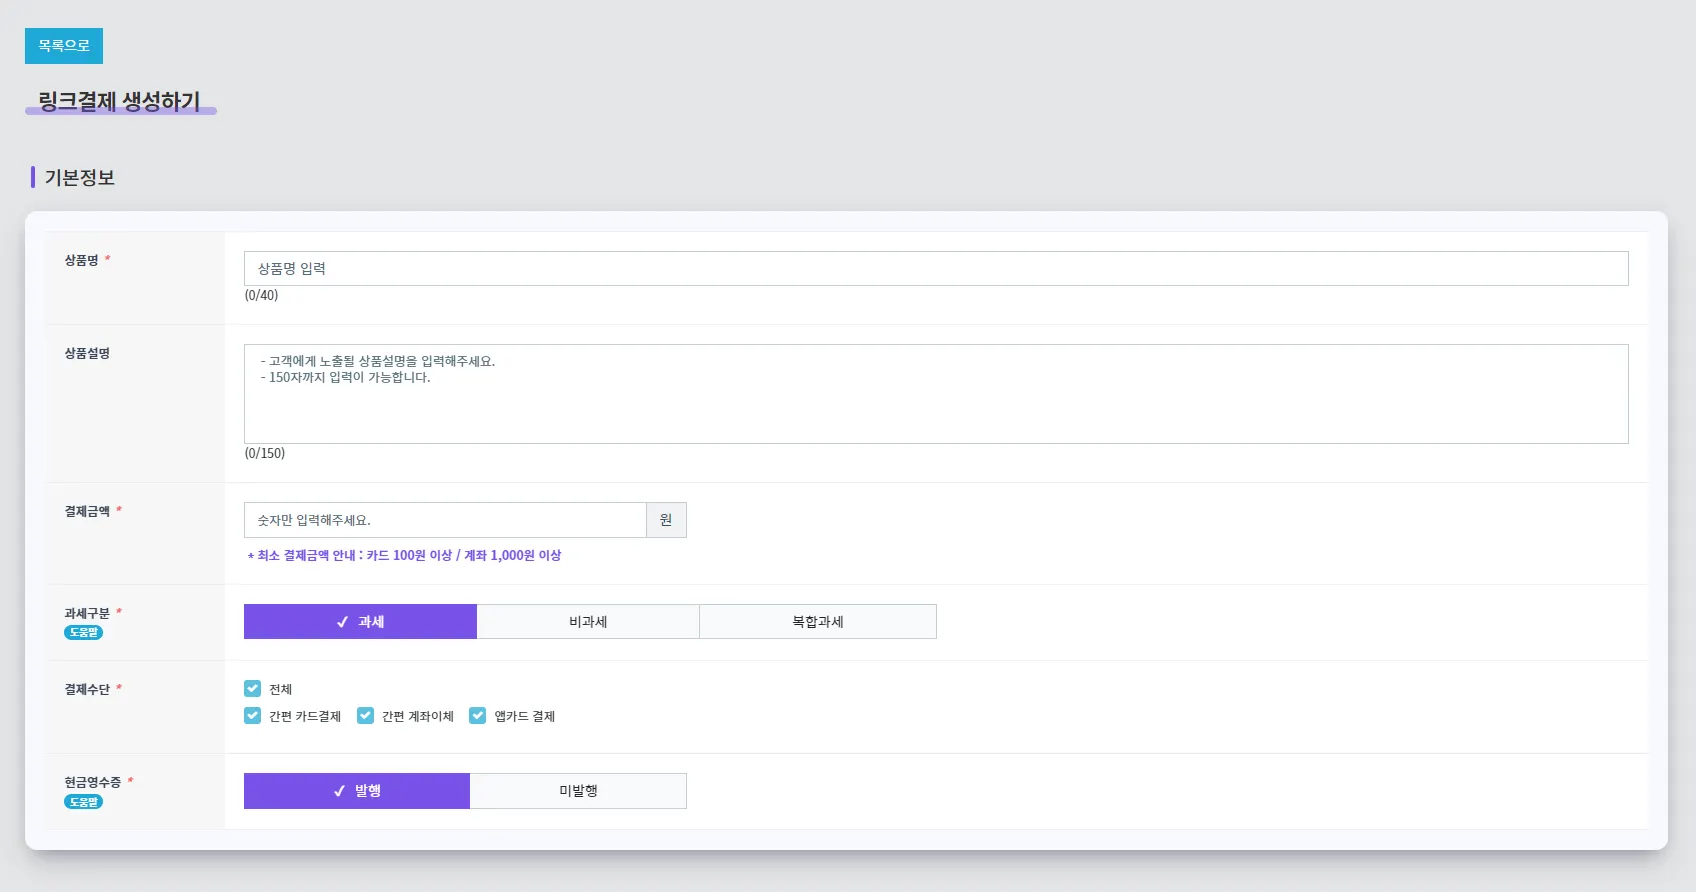Click the 링크결제 생성하기 page title
This screenshot has height=892, width=1696.
click(119, 101)
